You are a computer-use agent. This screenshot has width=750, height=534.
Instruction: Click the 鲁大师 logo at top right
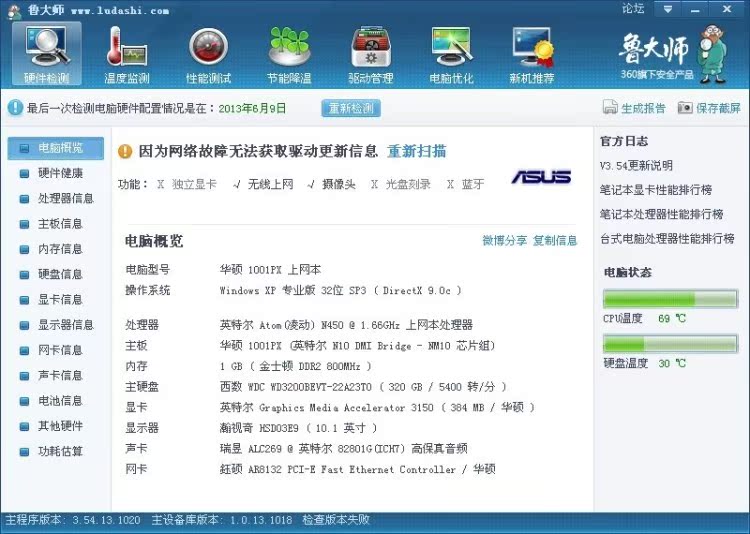(x=672, y=54)
